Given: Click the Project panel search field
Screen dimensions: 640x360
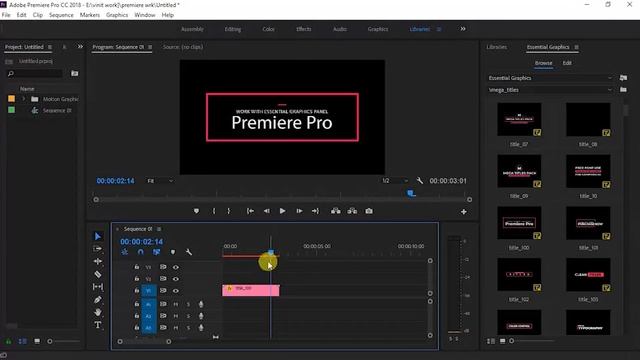Looking at the screenshot, I should coord(35,73).
